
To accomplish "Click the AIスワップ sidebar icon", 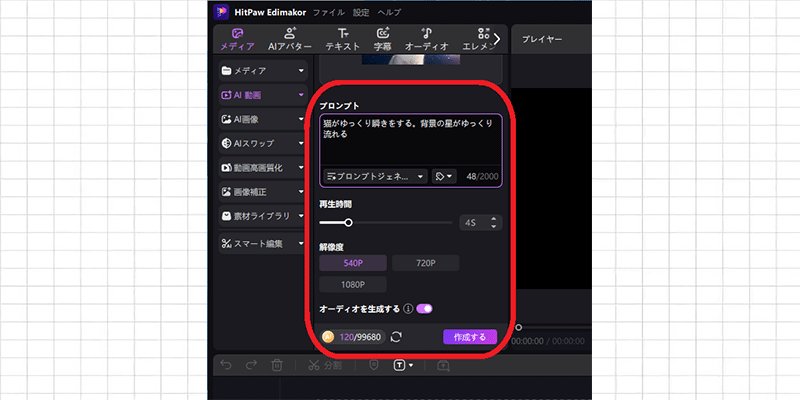I will pos(226,143).
